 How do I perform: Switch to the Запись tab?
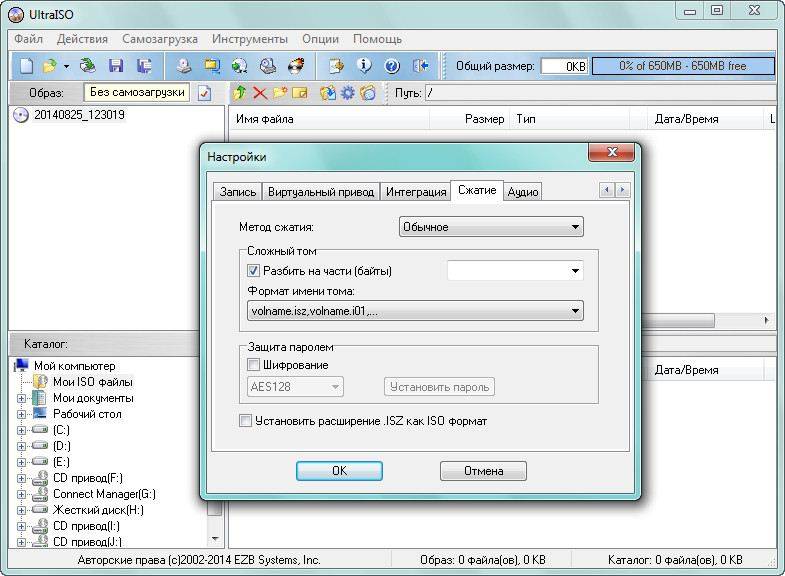[x=238, y=192]
